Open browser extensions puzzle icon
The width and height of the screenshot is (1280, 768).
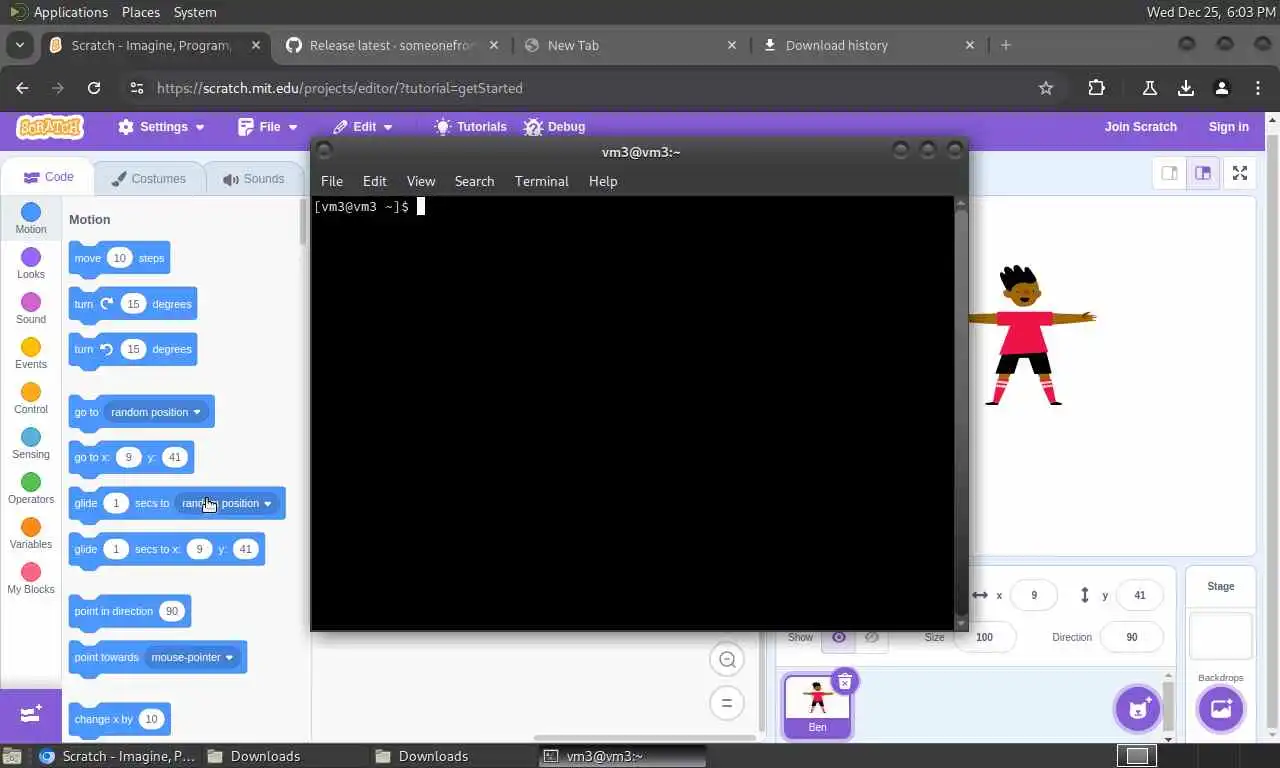click(x=1097, y=88)
